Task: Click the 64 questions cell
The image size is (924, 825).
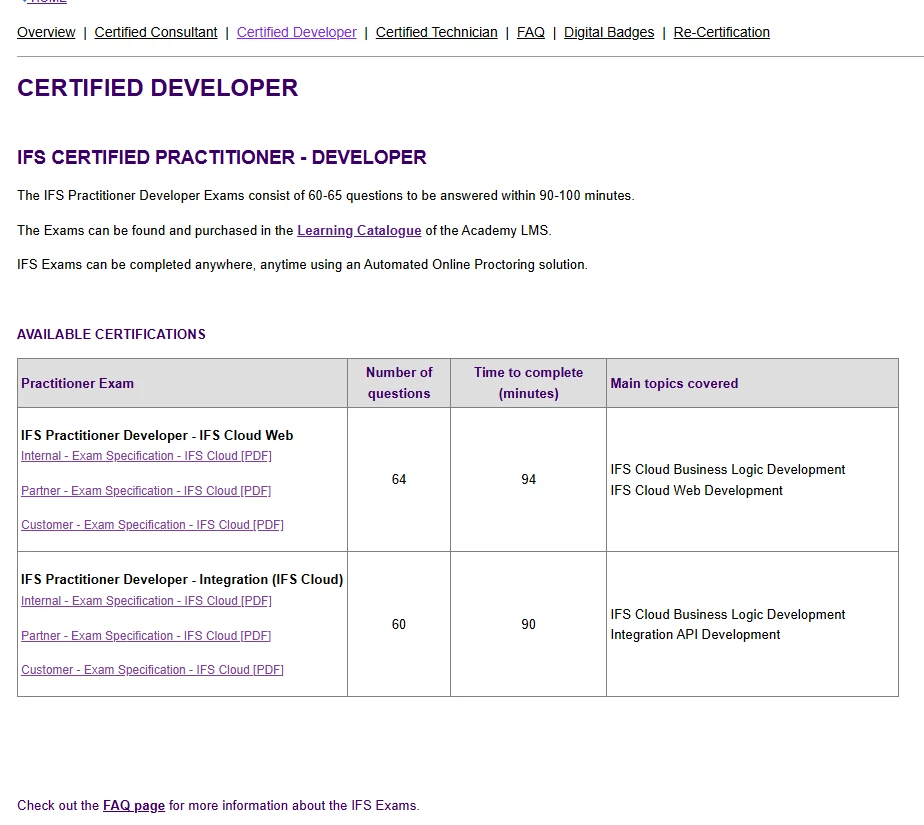Action: [399, 480]
